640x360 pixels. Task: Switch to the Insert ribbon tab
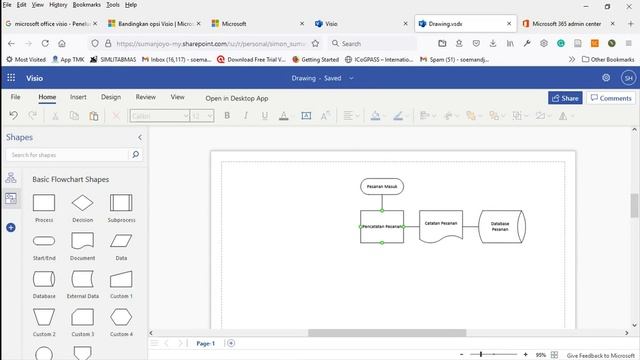(x=78, y=97)
